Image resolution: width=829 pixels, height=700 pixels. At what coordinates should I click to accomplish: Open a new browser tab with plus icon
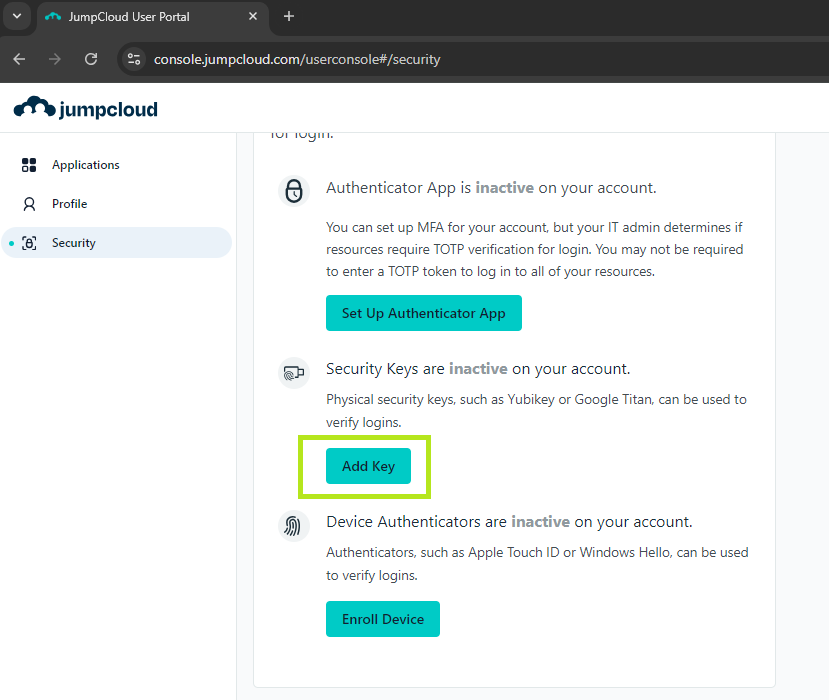[289, 16]
